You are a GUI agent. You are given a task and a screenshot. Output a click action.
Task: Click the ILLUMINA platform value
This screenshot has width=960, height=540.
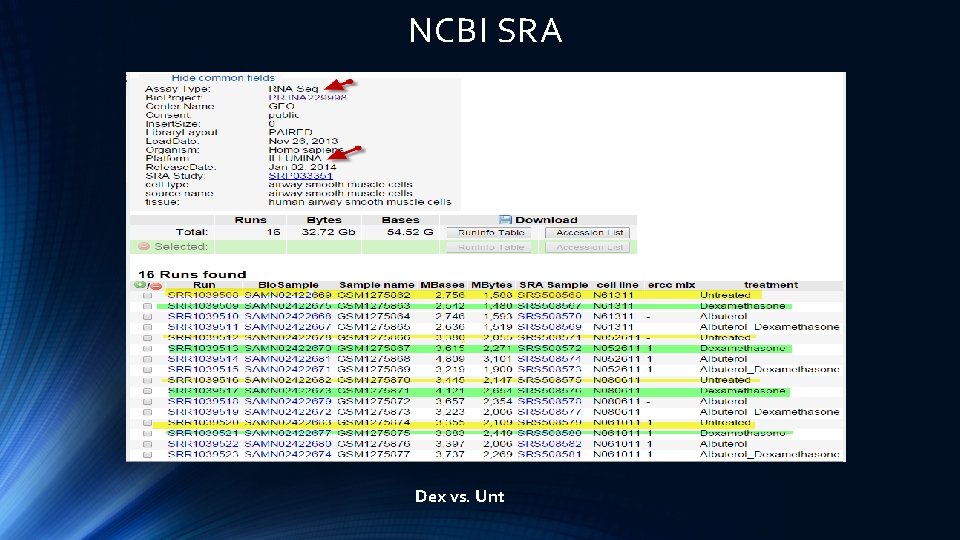click(295, 158)
